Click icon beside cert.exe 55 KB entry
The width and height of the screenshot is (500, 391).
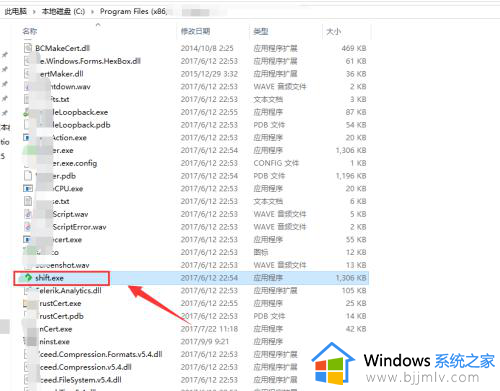27,239
